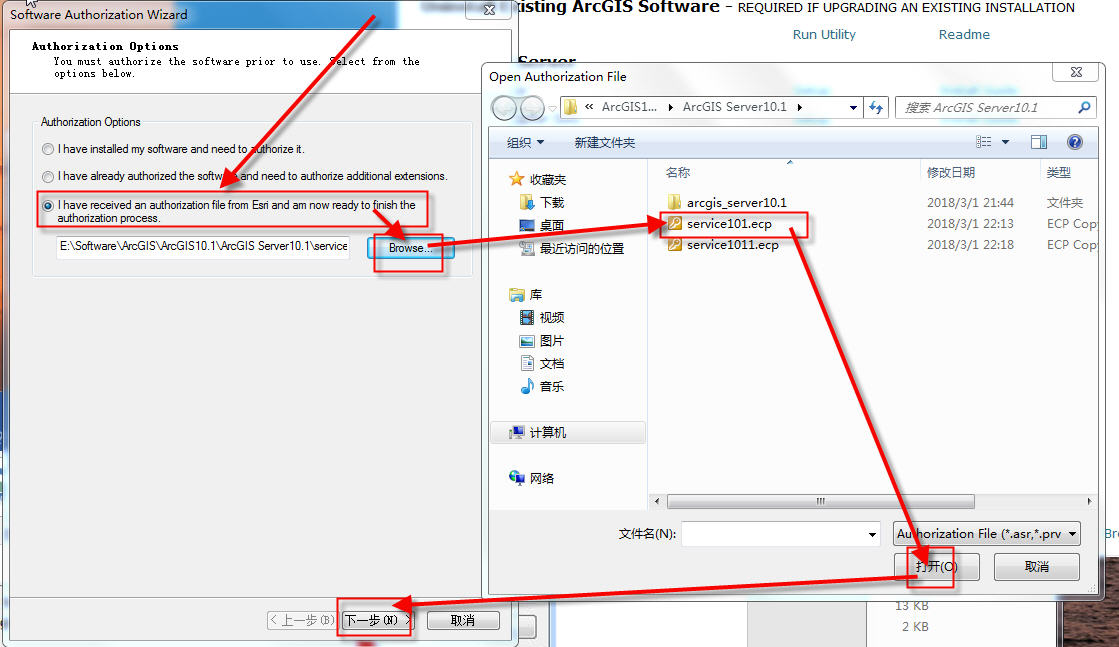Close the Open Authorization File dialog
The width and height of the screenshot is (1119, 647).
1076,72
